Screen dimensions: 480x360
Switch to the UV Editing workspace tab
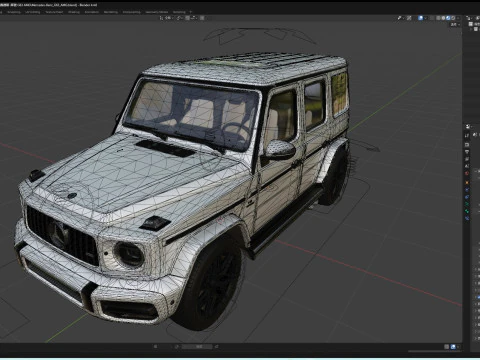point(33,12)
